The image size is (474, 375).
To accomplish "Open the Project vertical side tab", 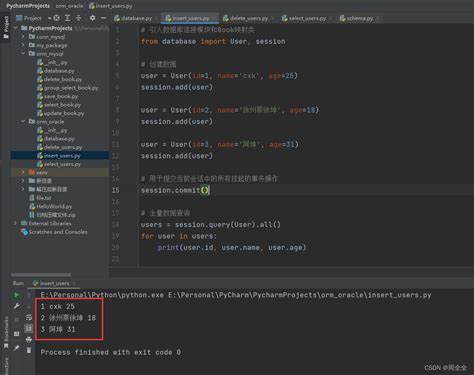I will (x=6, y=27).
